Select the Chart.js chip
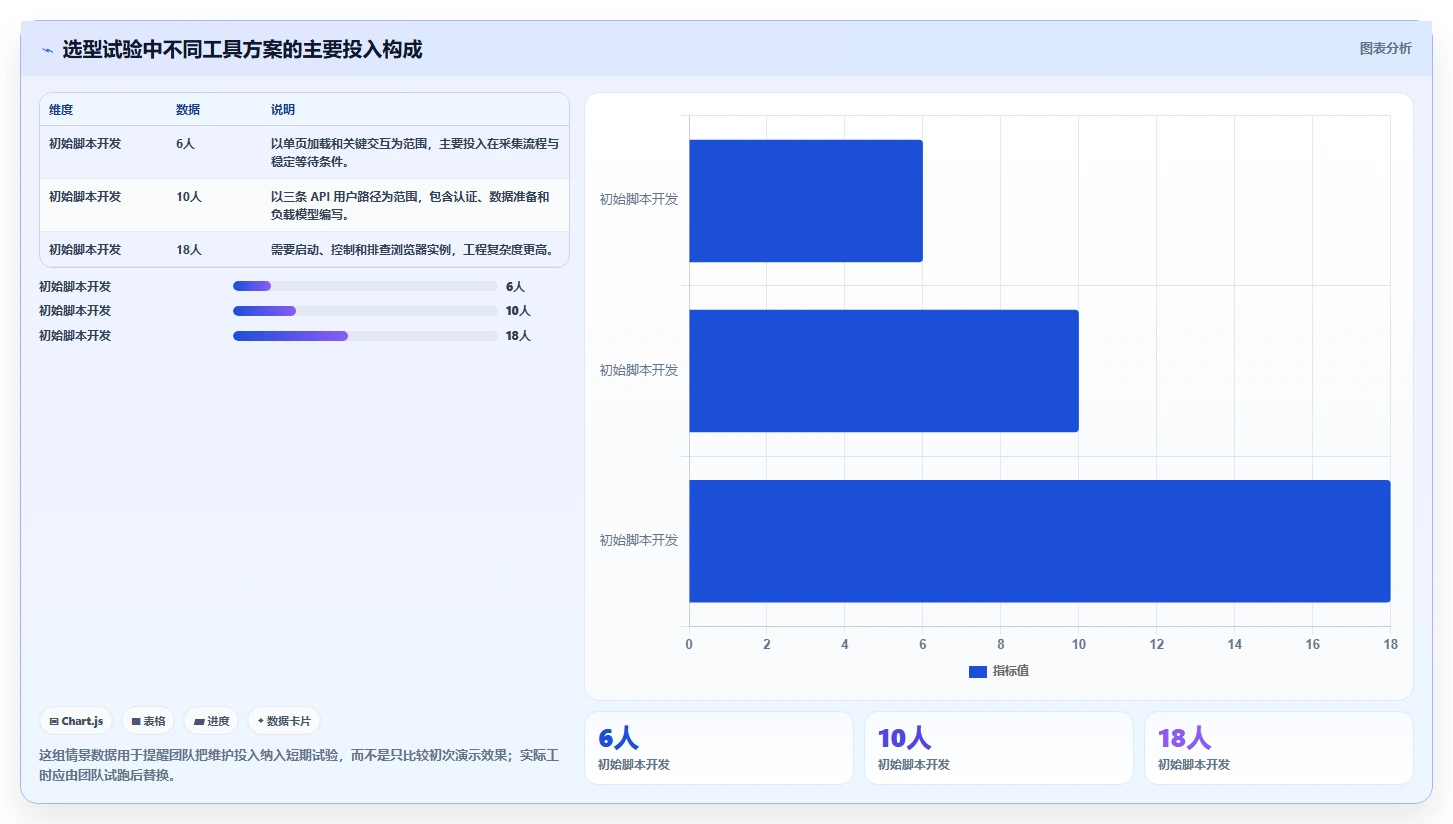 [76, 721]
